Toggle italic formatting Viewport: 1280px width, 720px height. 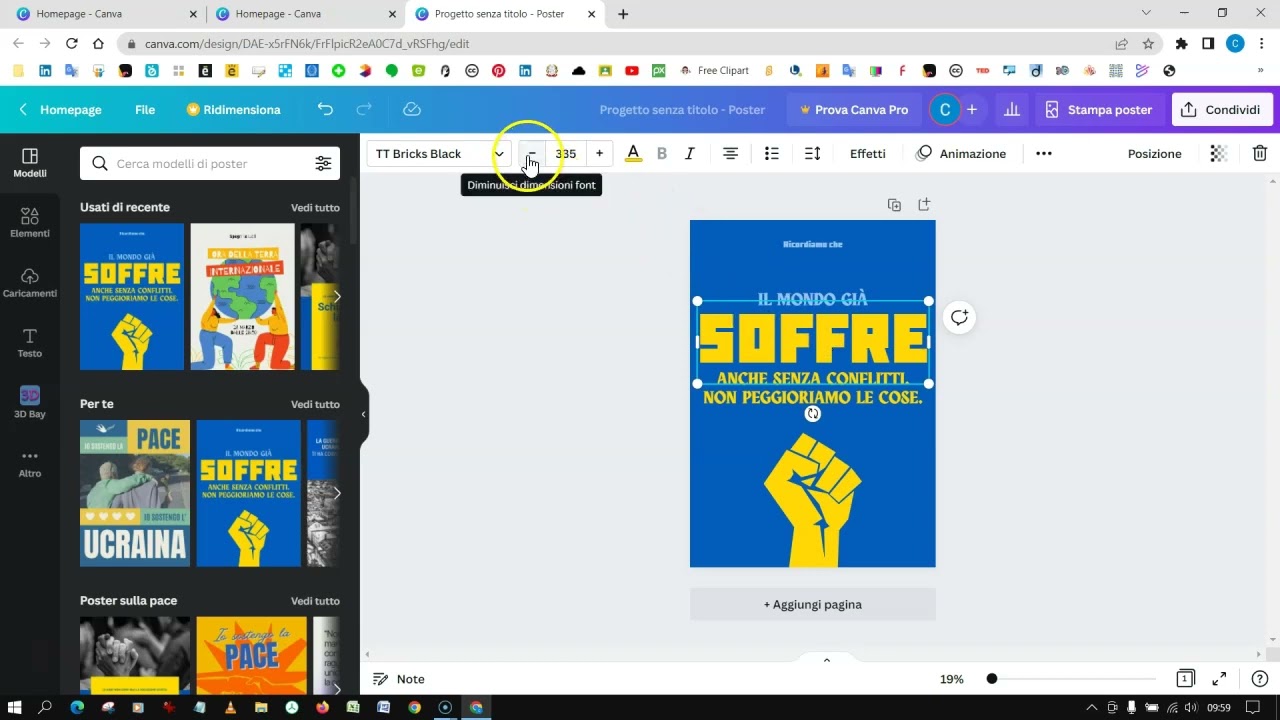tap(689, 153)
